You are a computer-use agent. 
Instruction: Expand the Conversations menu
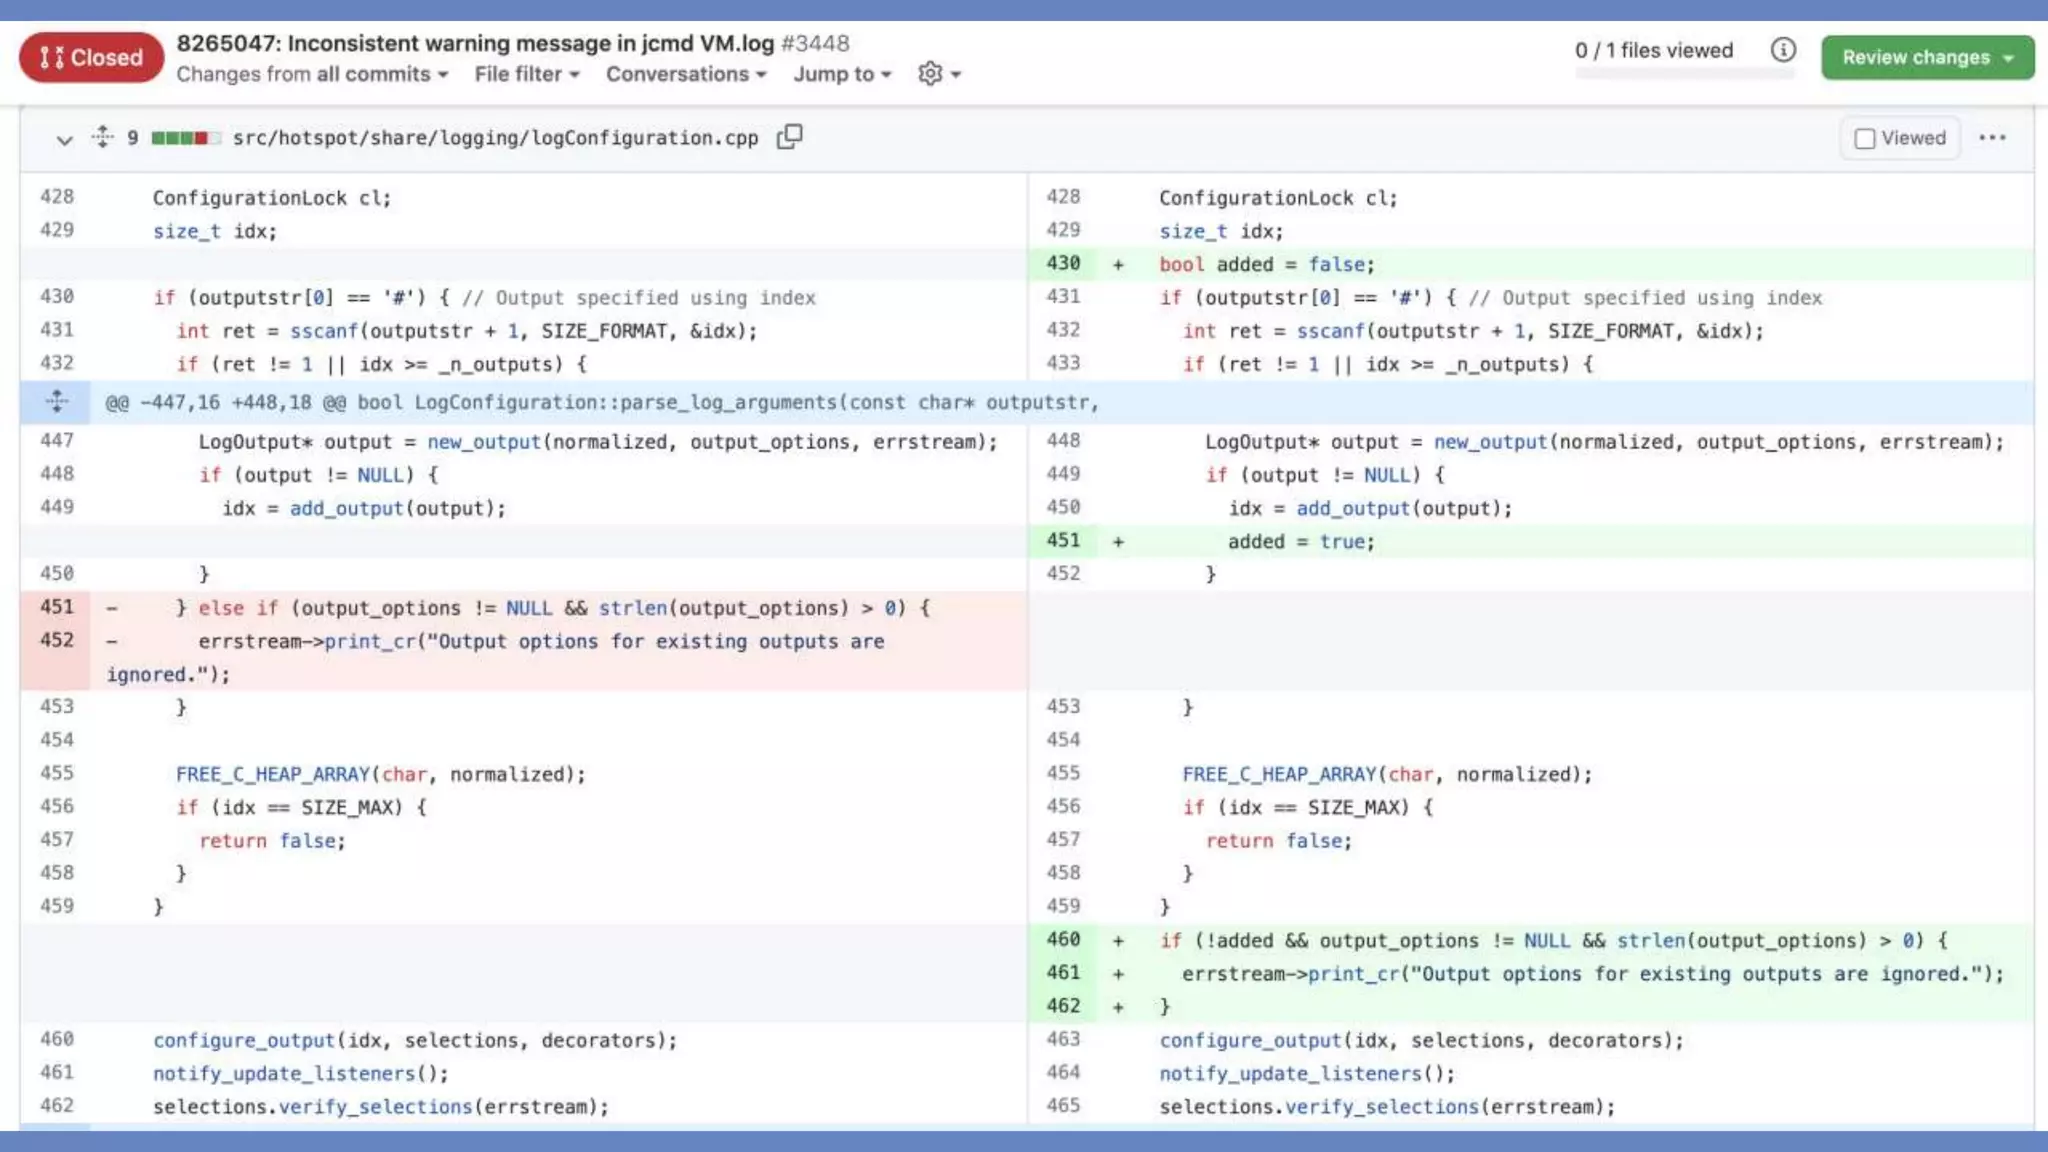coord(685,74)
